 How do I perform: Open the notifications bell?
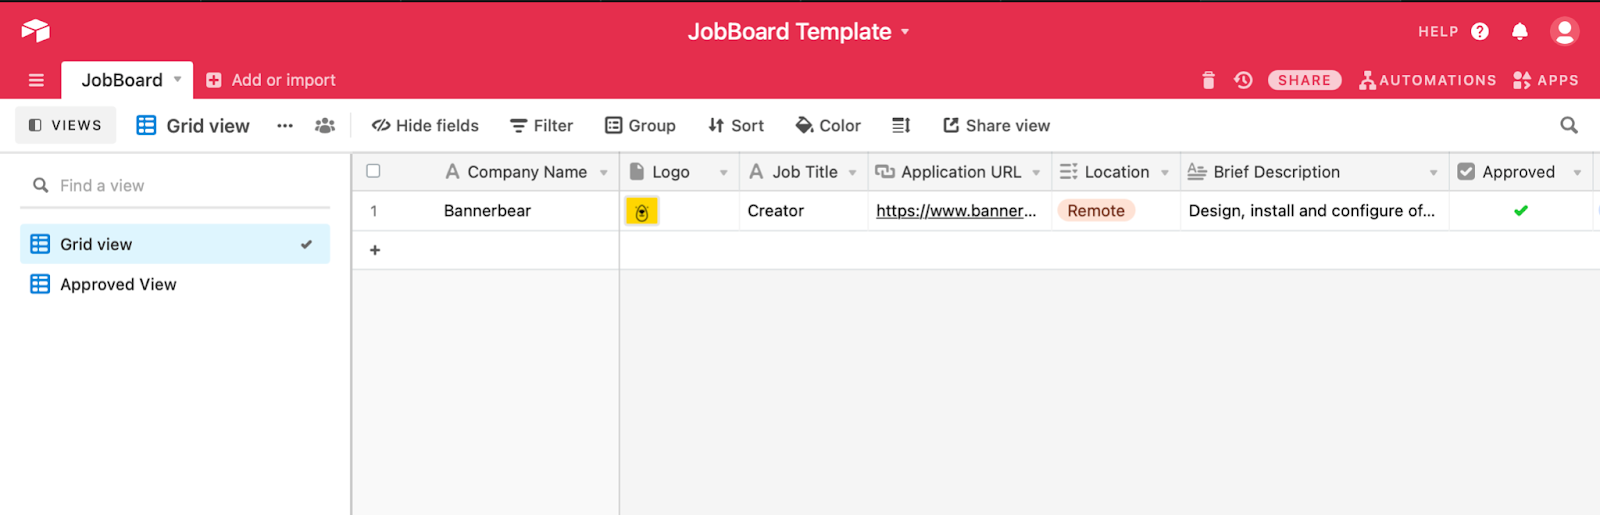pos(1520,31)
